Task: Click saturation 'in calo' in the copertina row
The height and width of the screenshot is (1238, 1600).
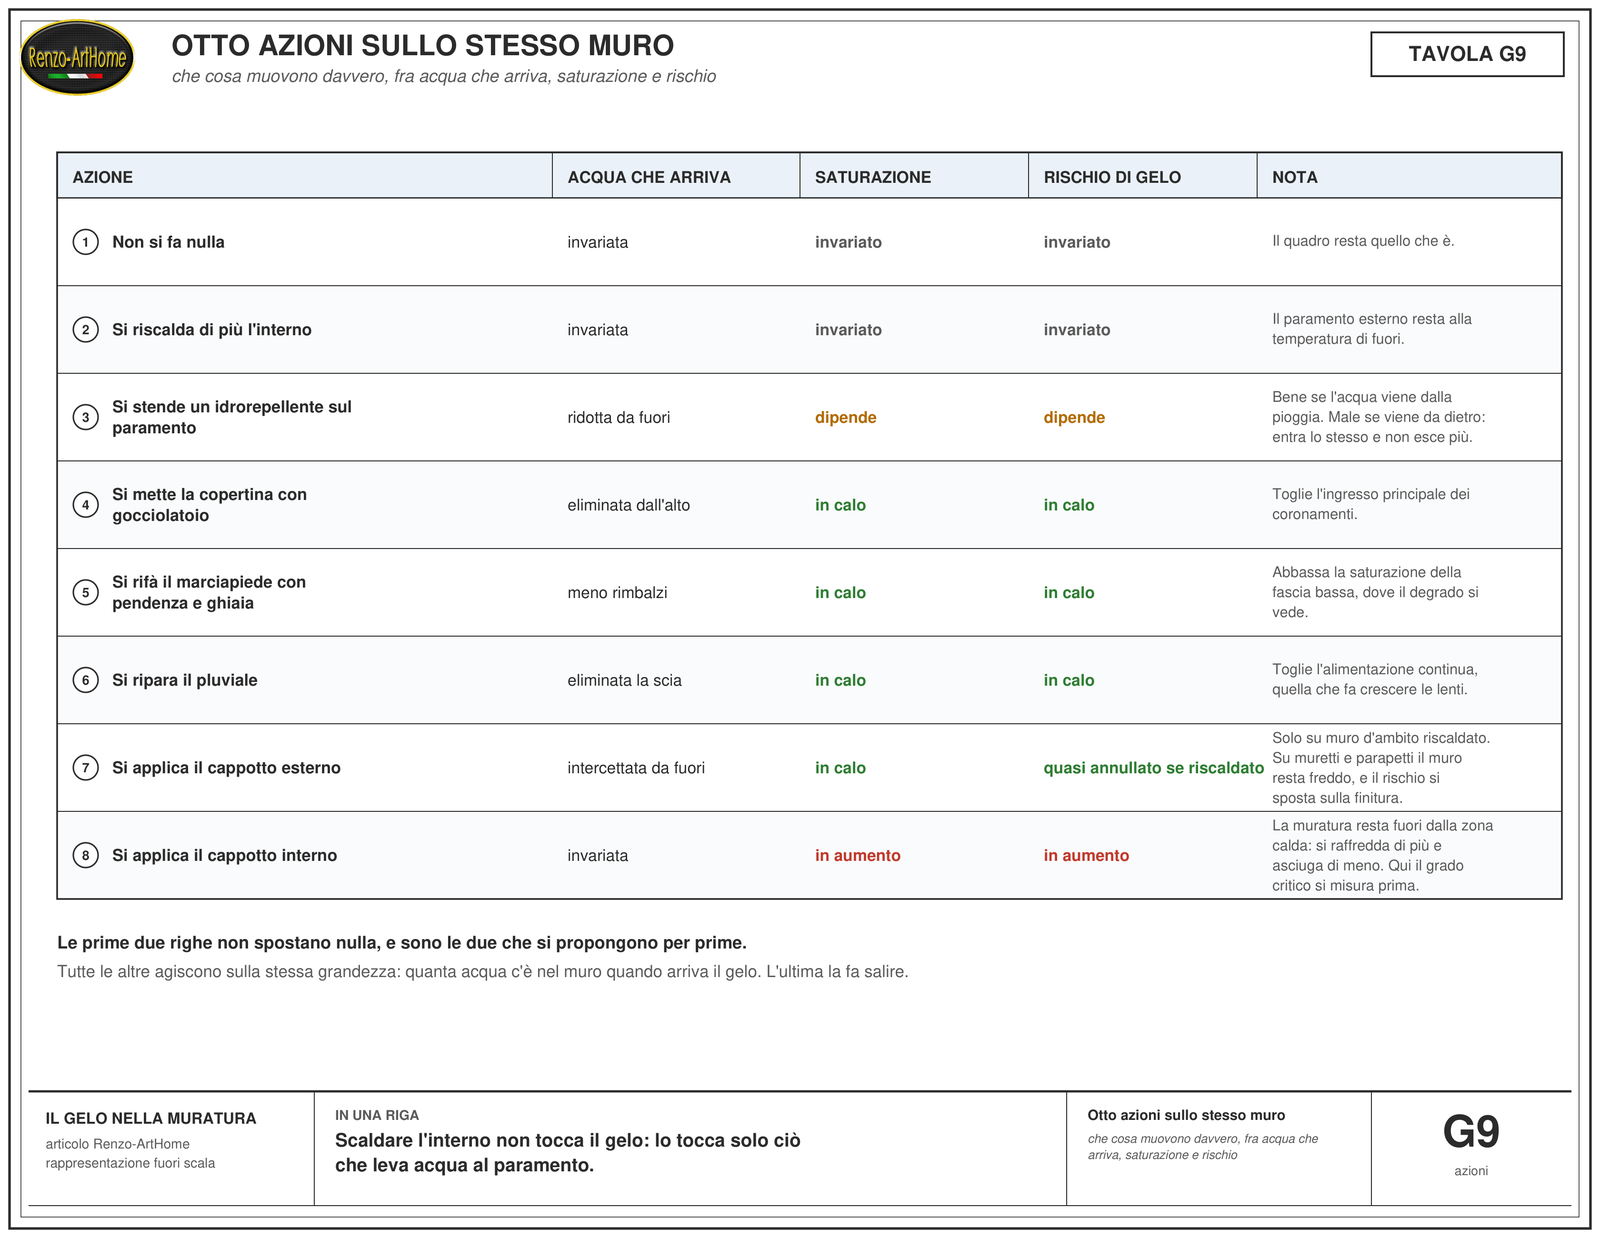Action: click(840, 505)
